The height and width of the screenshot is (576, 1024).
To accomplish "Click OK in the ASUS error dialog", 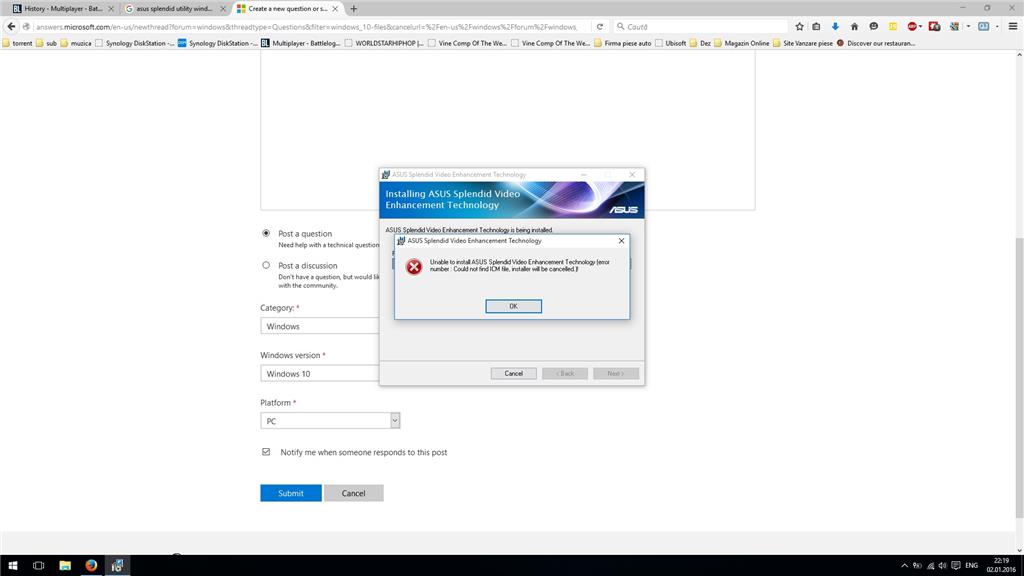I will (513, 306).
